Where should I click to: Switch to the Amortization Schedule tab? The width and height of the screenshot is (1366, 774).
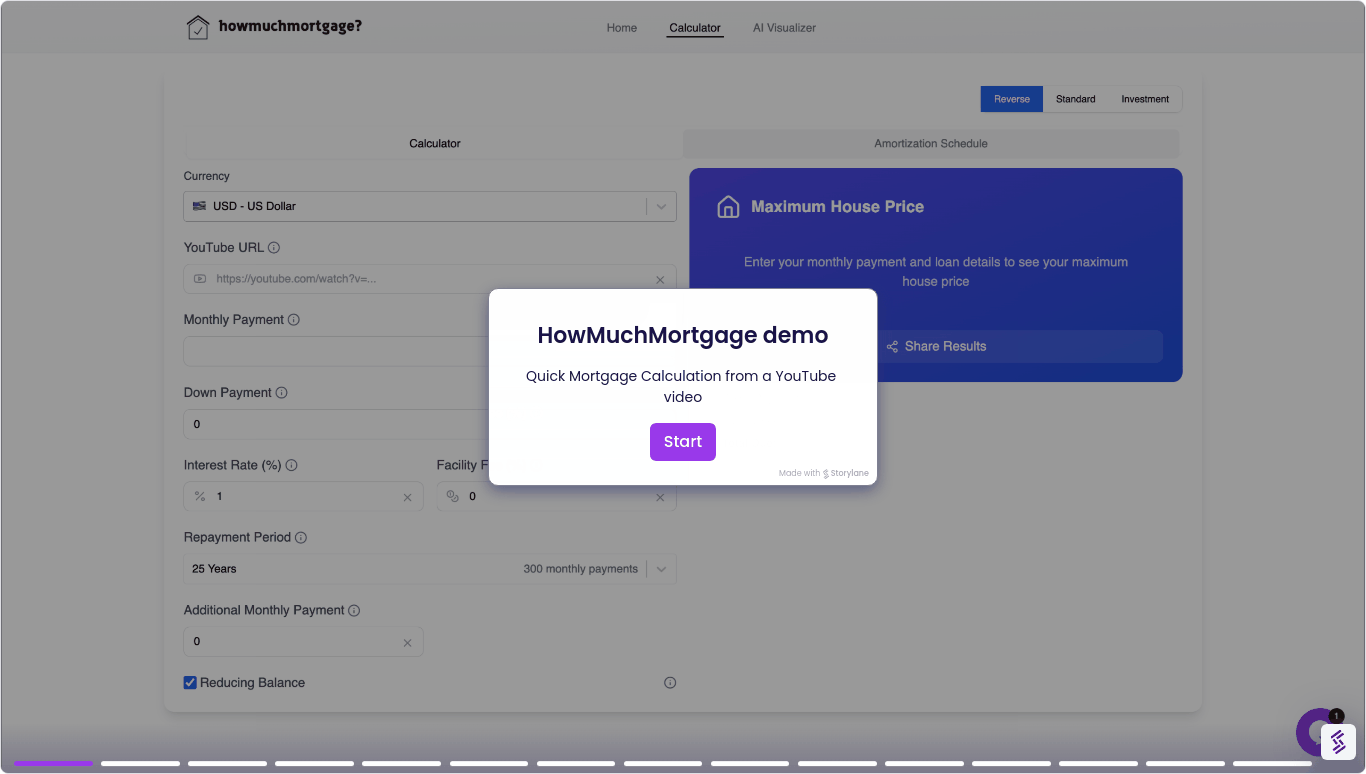point(931,144)
